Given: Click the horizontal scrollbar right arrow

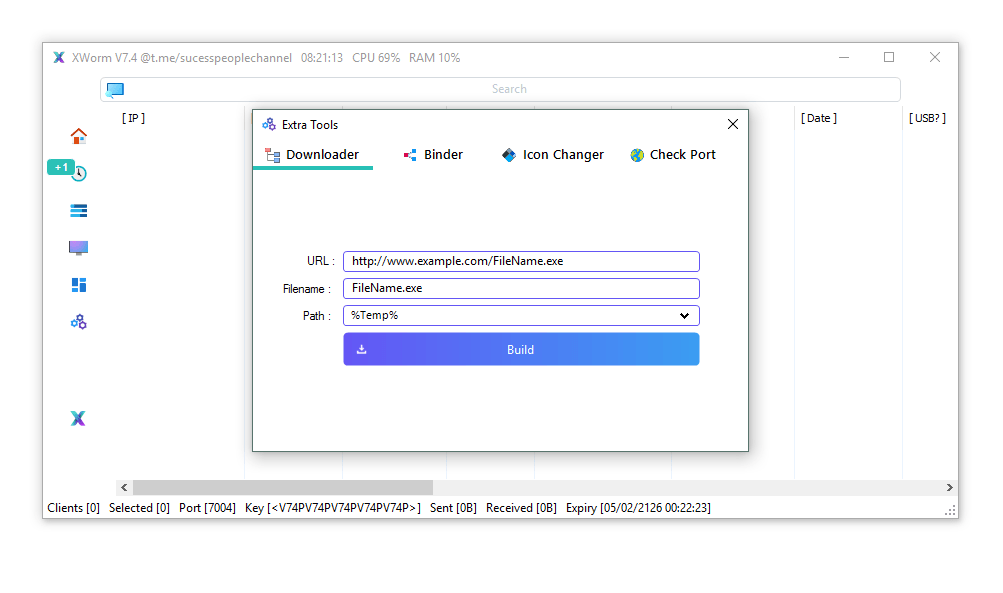Looking at the screenshot, I should tap(947, 487).
